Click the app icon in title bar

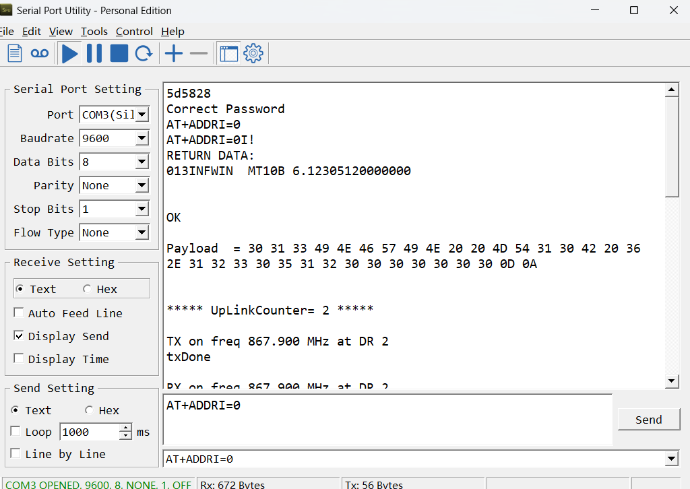[x=5, y=10]
